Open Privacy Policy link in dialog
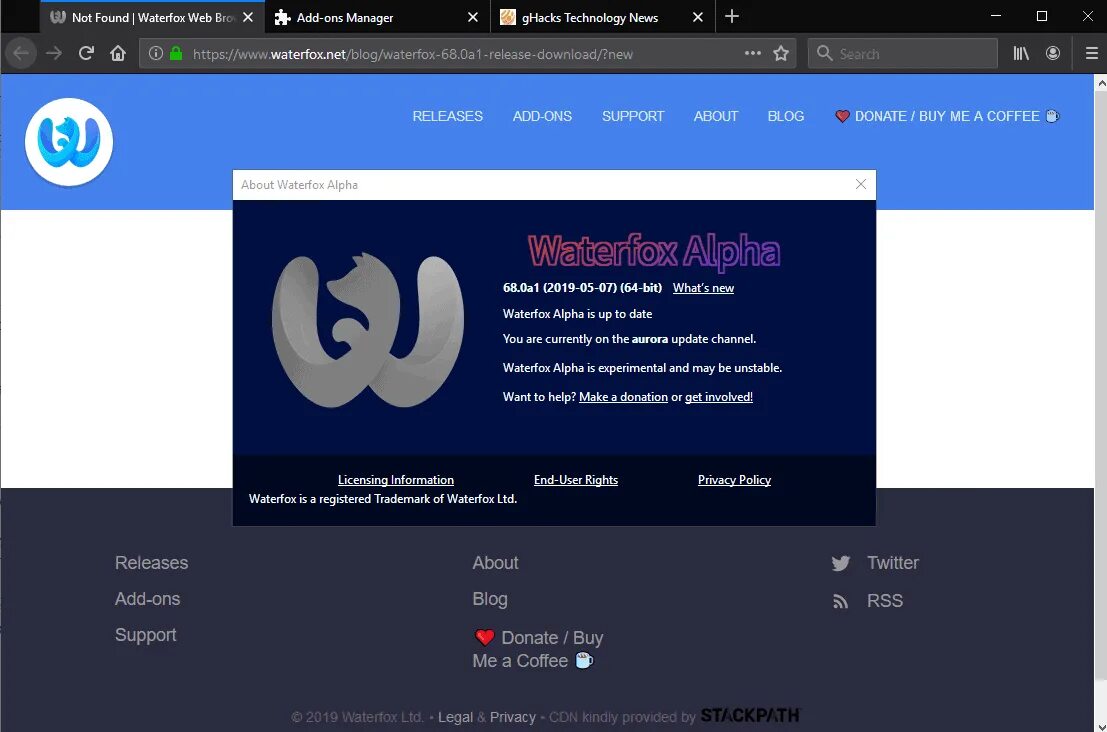 [x=734, y=480]
